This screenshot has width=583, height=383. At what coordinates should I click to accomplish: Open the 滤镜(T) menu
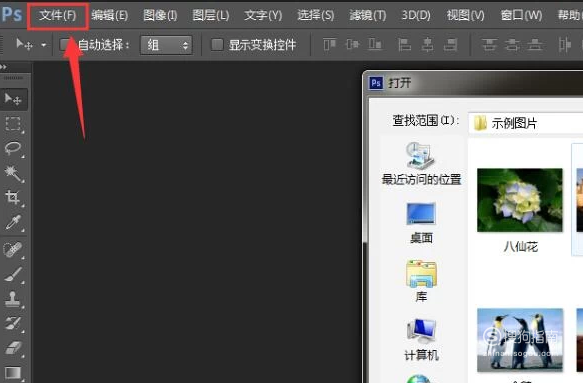[368, 16]
